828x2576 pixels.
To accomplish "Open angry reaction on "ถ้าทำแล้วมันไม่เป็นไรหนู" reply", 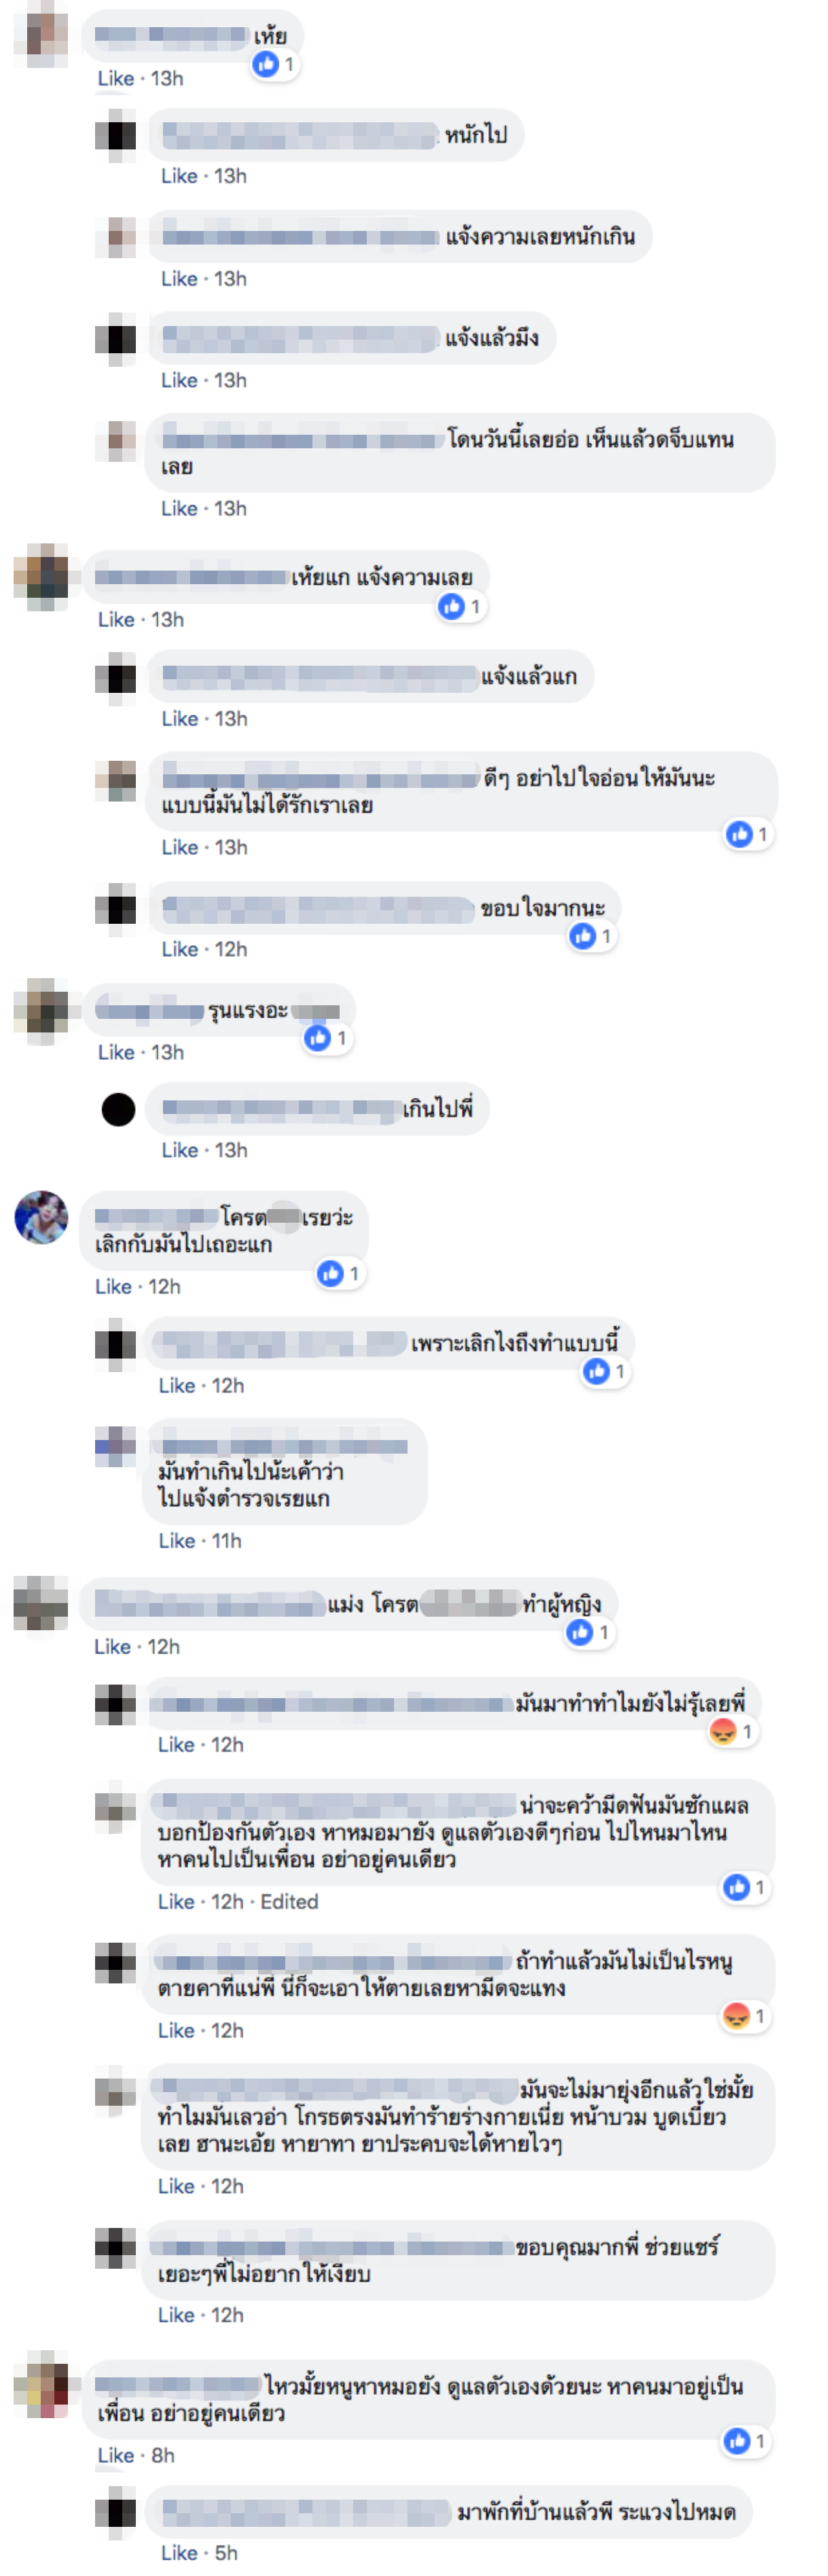I will 744,2017.
